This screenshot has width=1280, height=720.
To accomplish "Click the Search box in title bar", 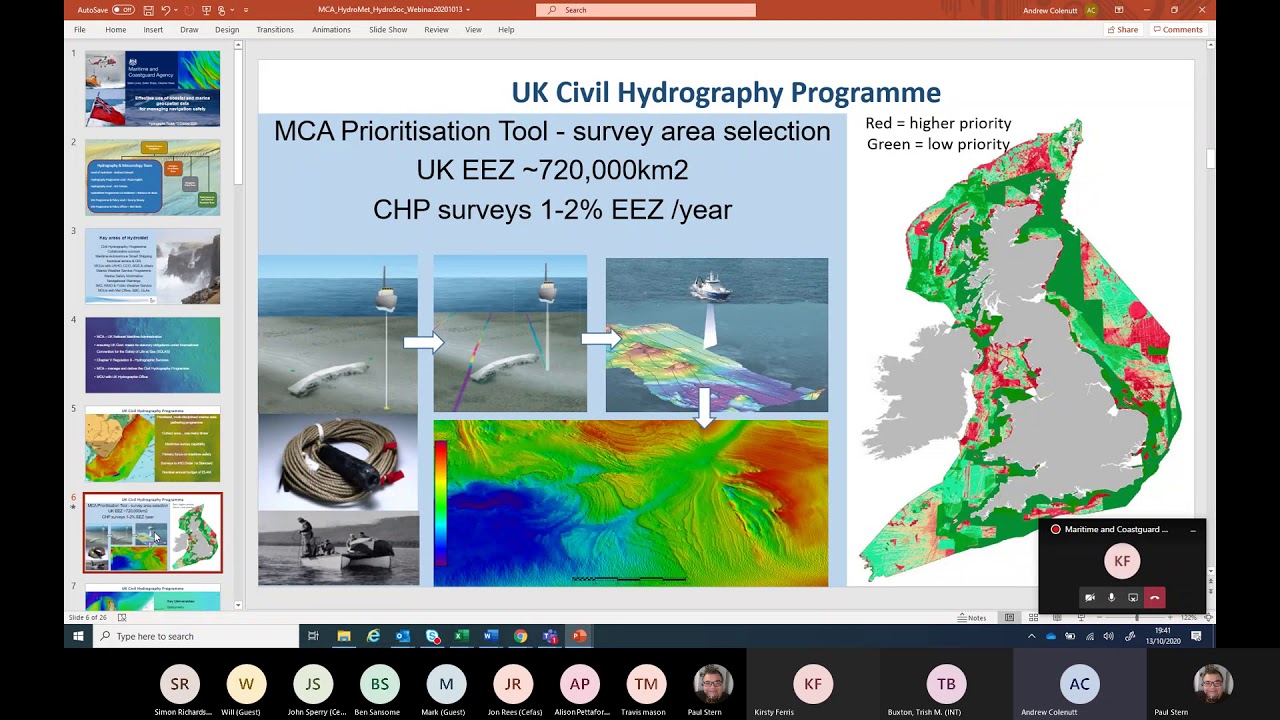I will pos(646,10).
